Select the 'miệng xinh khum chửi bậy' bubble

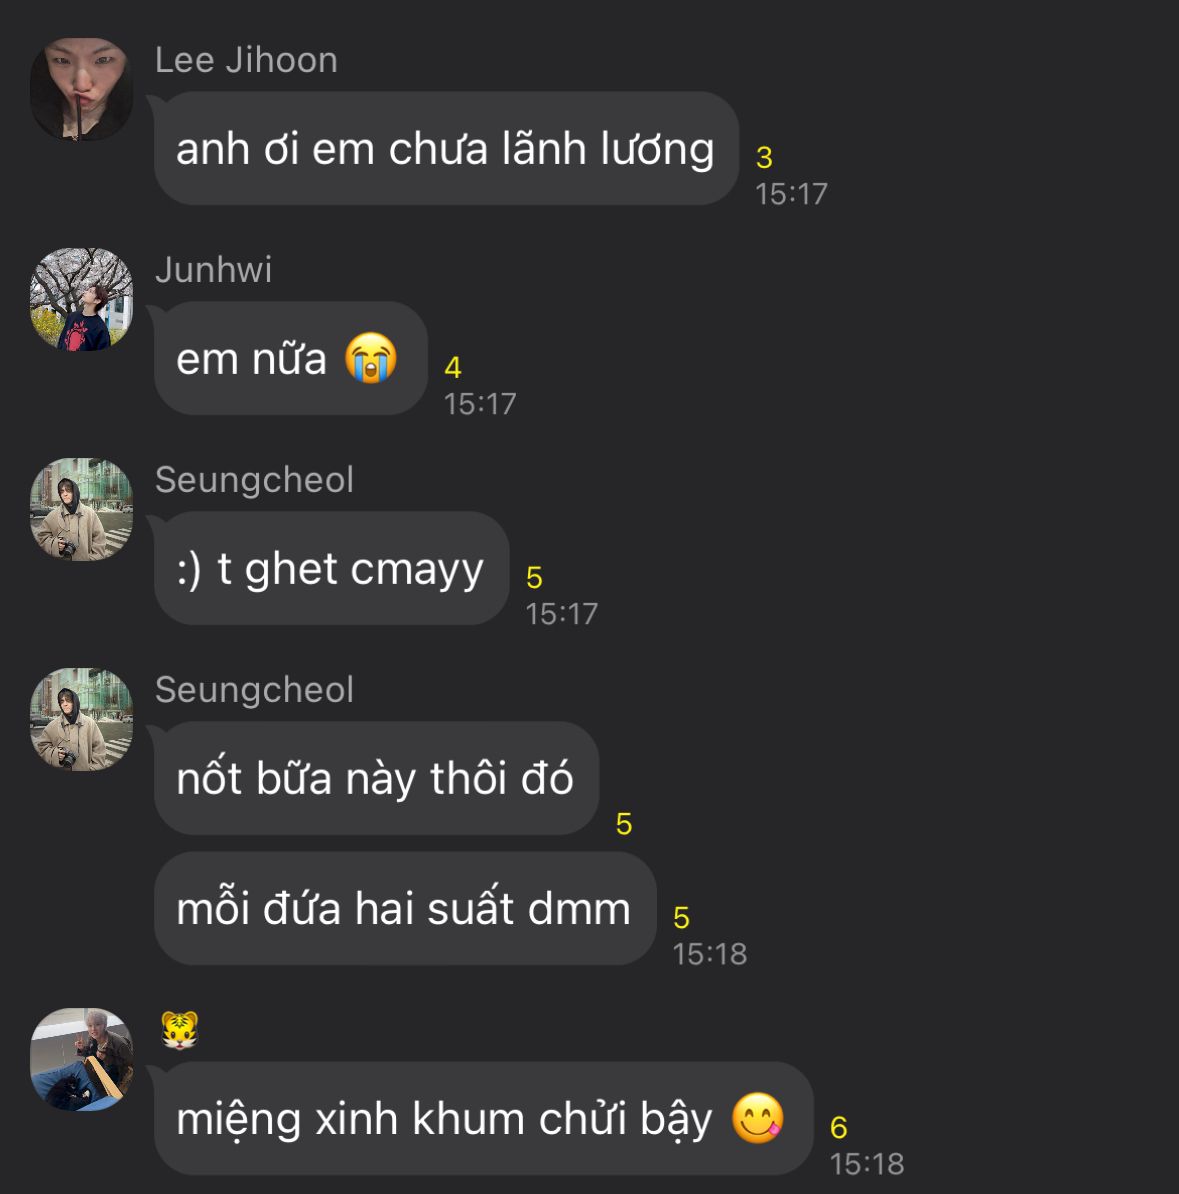click(484, 1118)
